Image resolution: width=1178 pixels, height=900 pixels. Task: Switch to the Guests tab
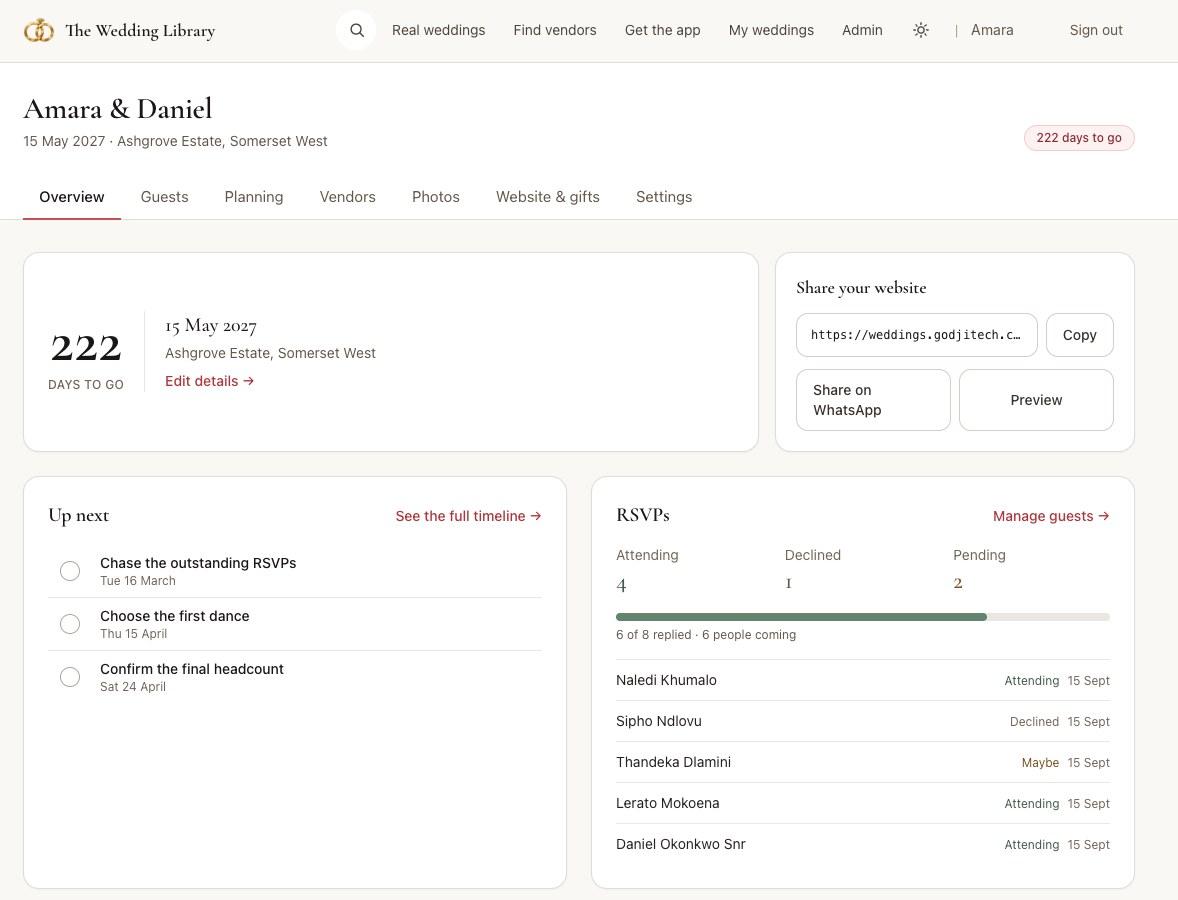[165, 197]
